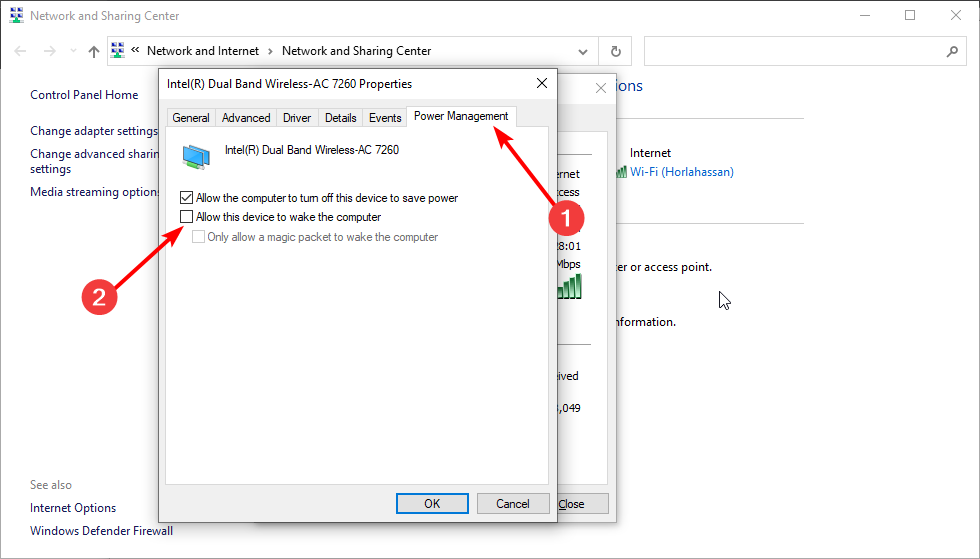Enable Allow this device to wake computer

point(186,217)
